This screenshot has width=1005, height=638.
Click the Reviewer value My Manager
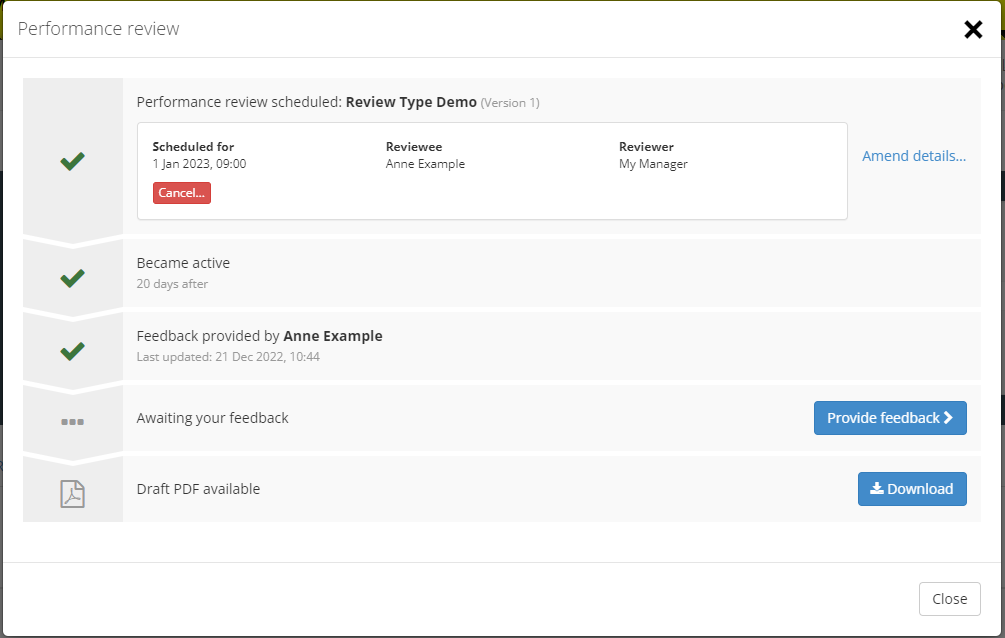click(653, 164)
